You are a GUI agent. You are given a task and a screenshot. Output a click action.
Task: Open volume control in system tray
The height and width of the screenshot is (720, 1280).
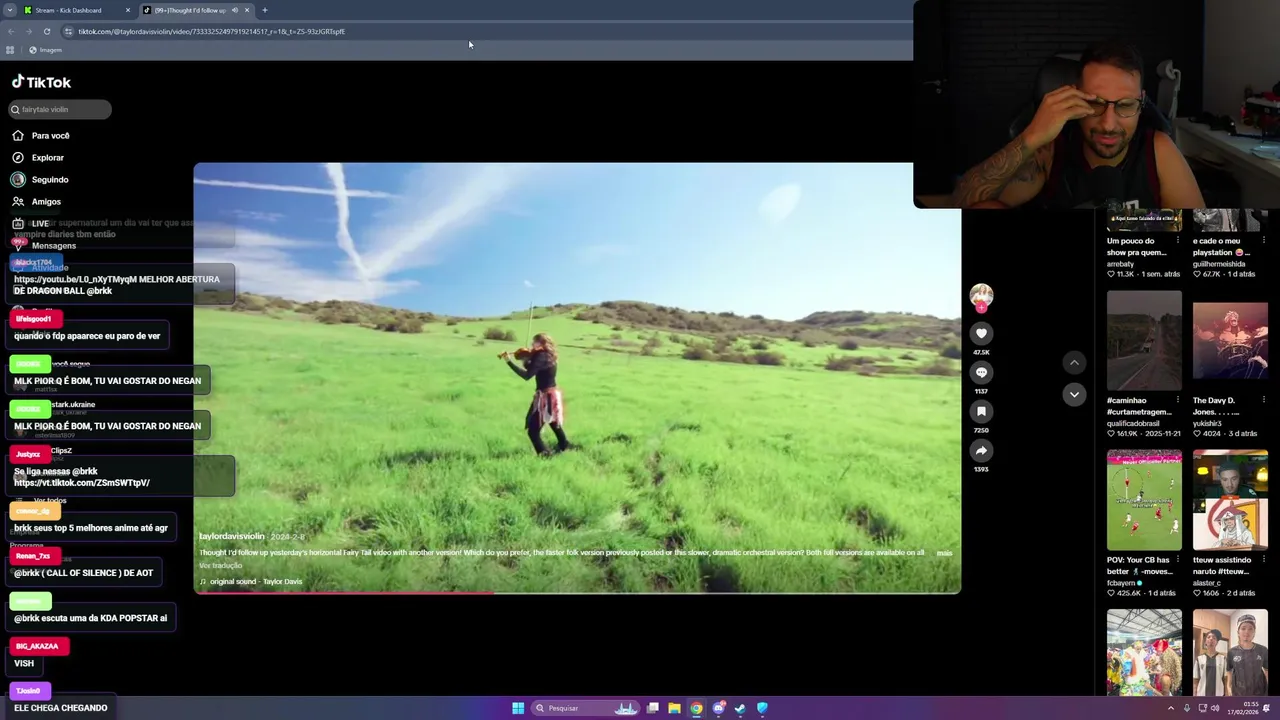coord(1215,708)
